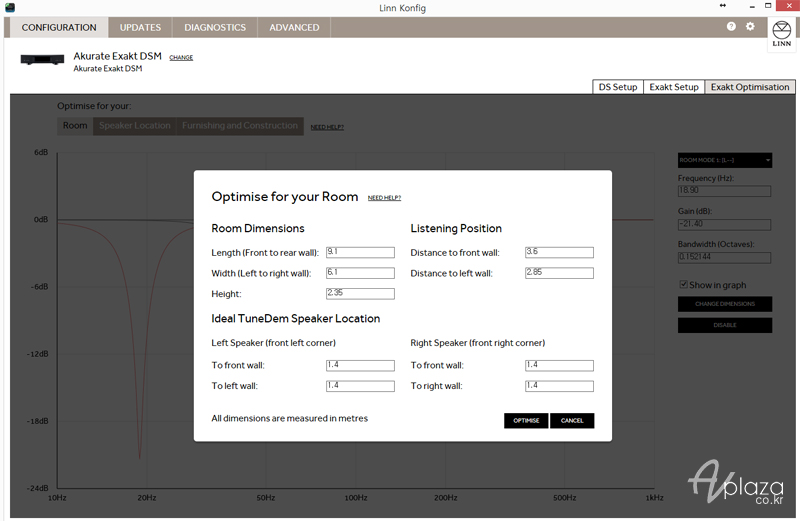Screen dimensions: 800x521
Task: Click the Height input field
Action: point(360,293)
